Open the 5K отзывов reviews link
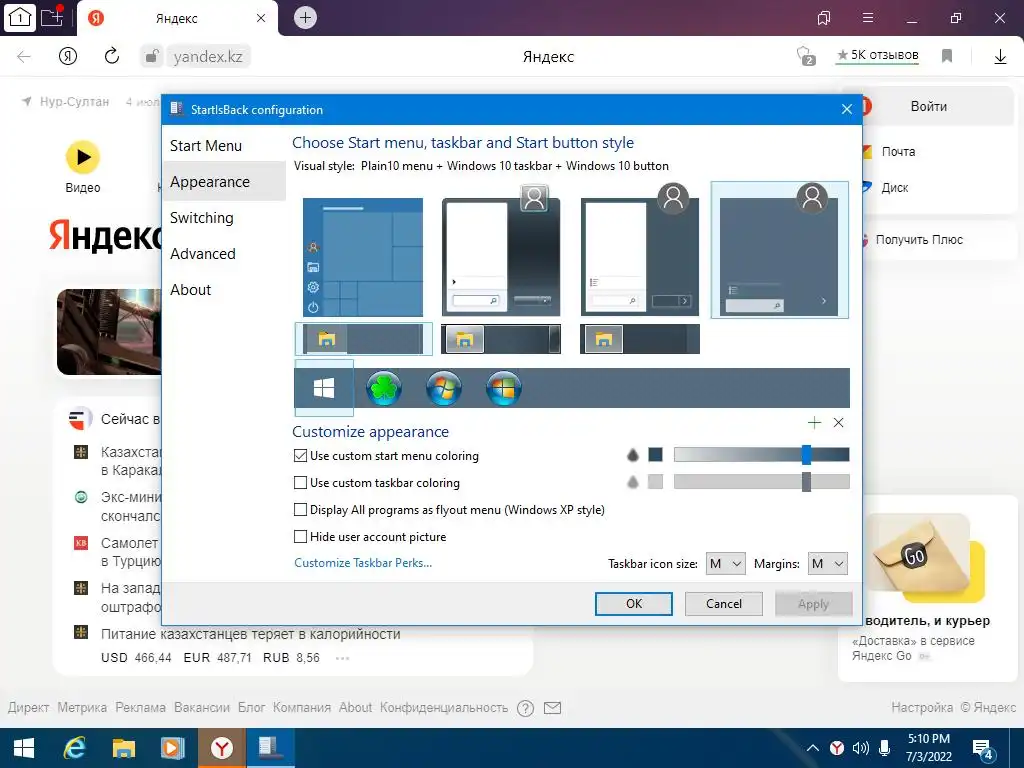Screen dimensions: 1024x768 (878, 56)
